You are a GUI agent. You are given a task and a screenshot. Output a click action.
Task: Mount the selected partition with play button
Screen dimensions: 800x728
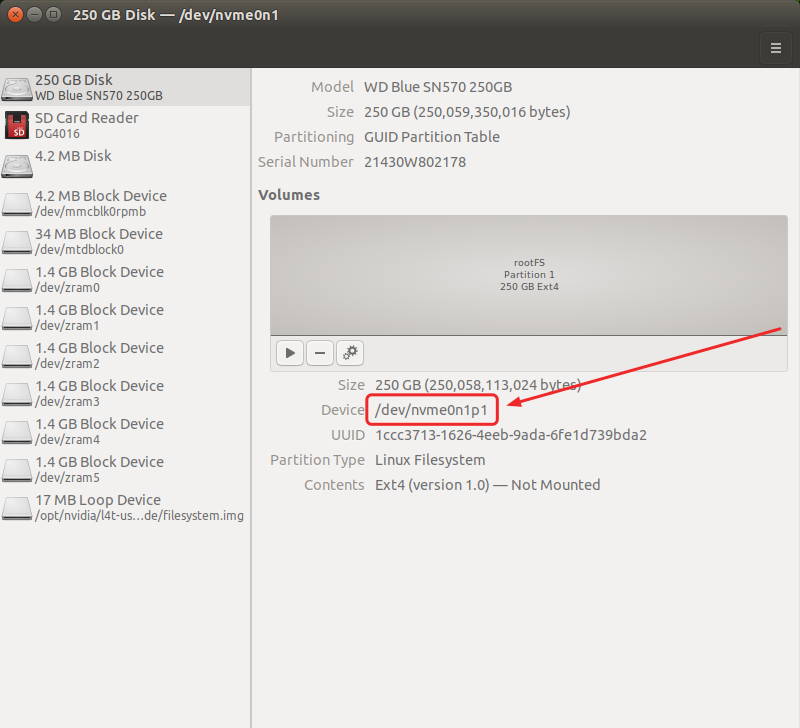point(290,353)
